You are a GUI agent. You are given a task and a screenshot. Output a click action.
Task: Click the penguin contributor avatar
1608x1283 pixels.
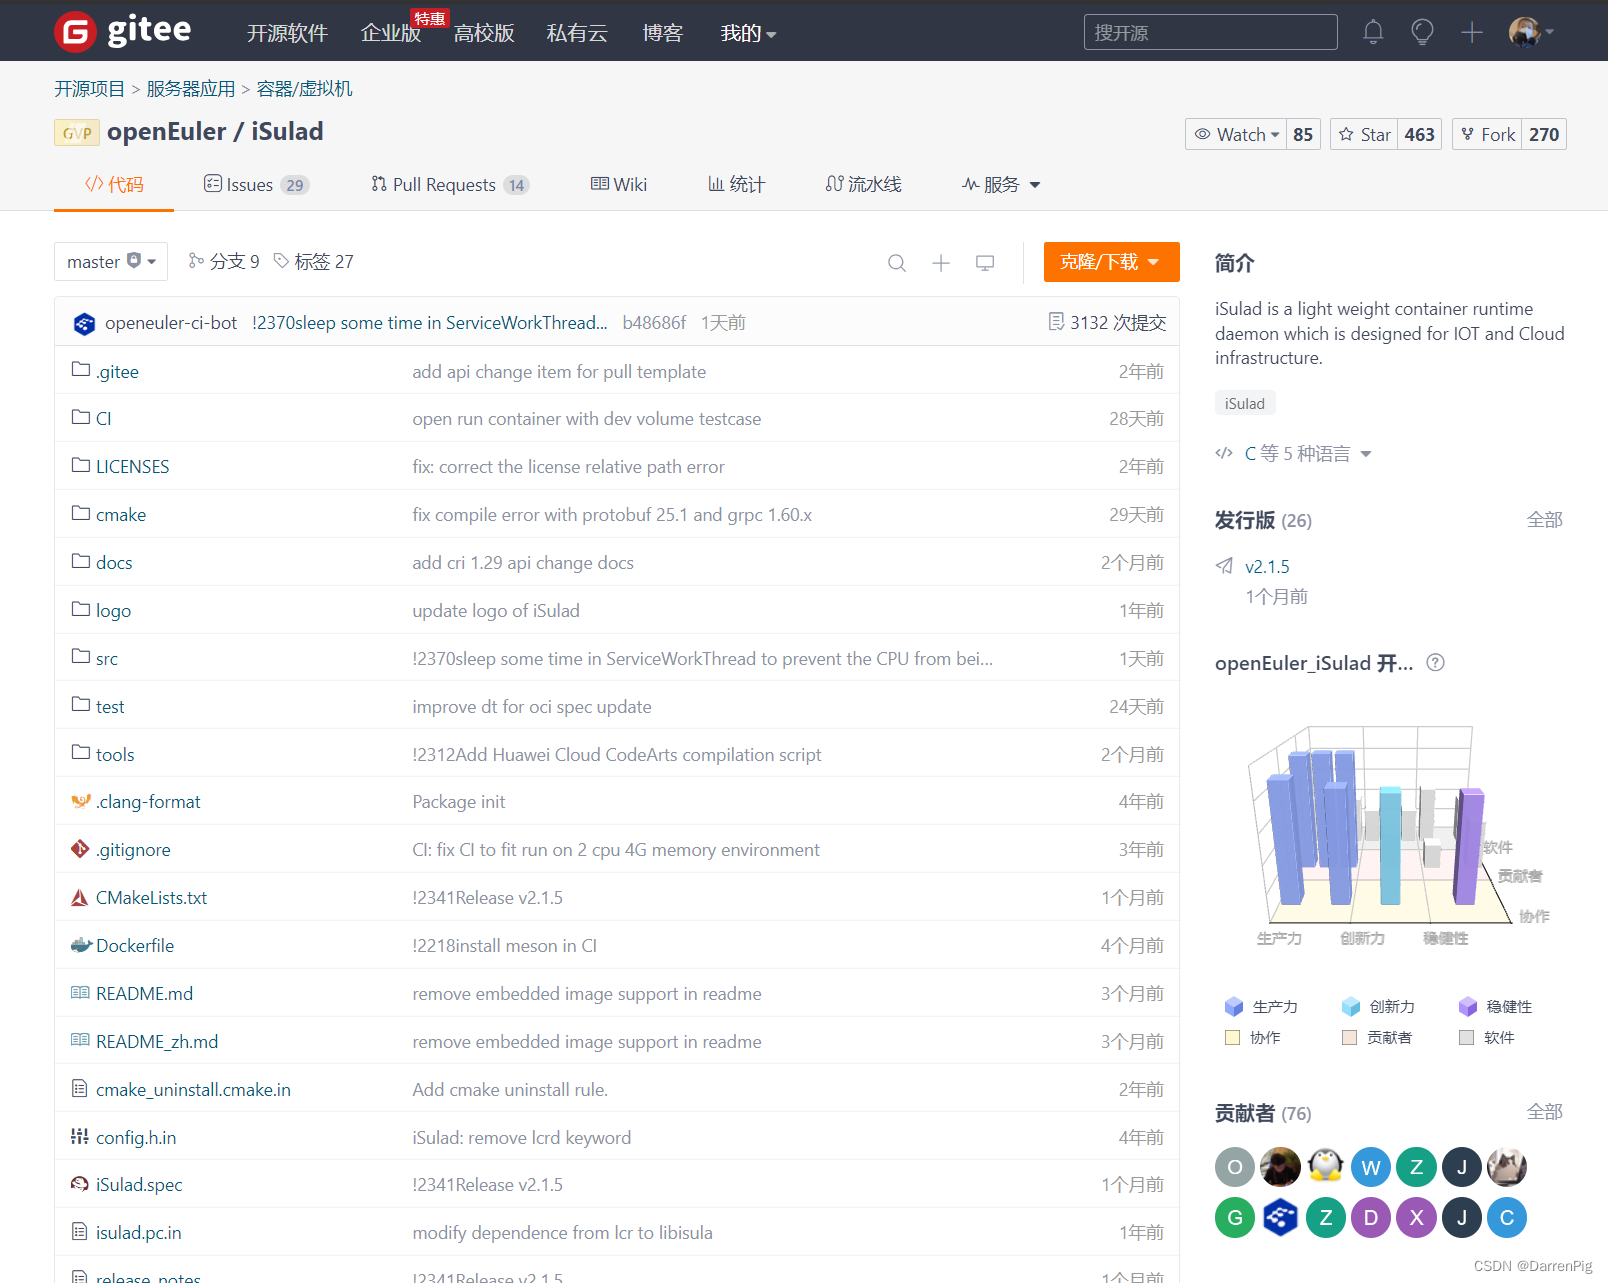1325,1166
